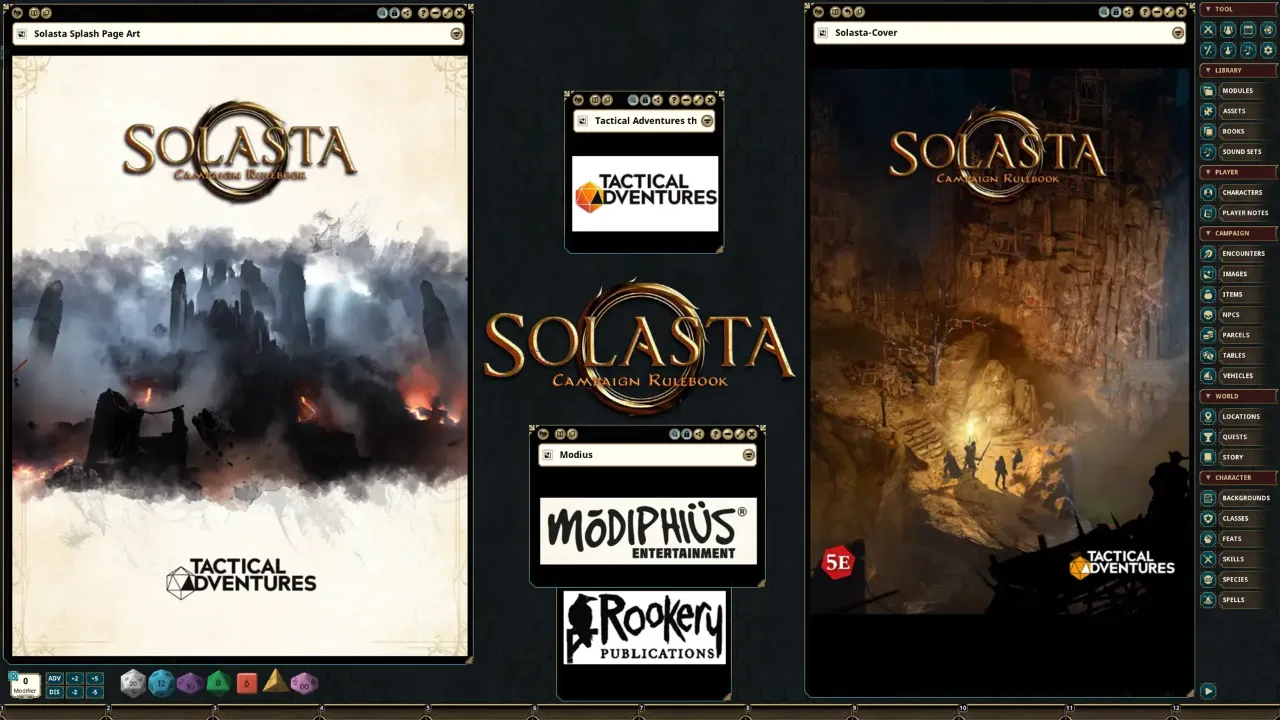
Task: Open Assets in the Library section
Action: (1238, 111)
